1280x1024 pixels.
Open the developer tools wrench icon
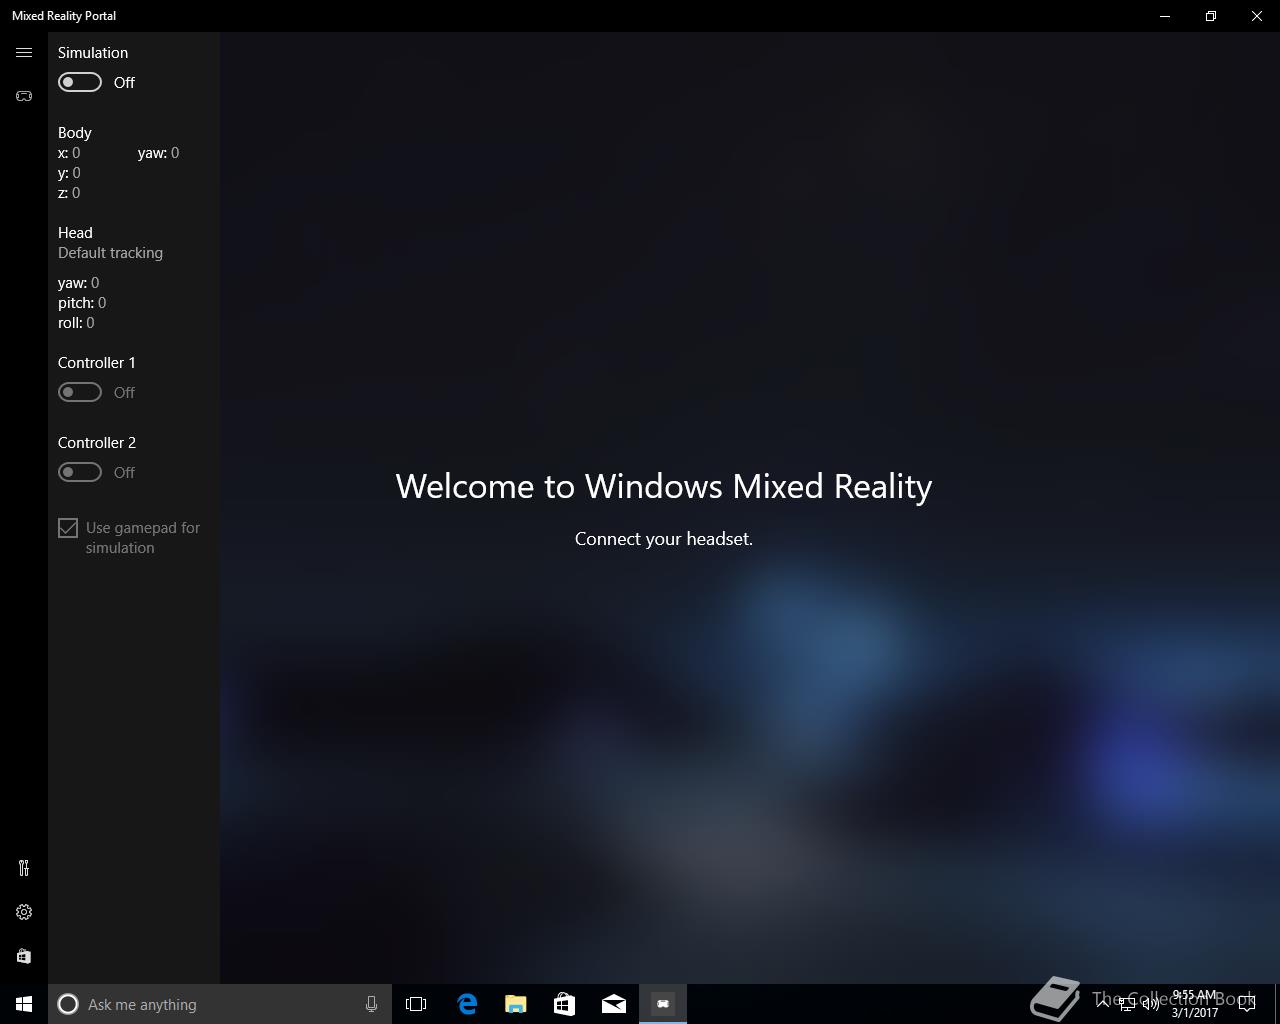[x=24, y=868]
